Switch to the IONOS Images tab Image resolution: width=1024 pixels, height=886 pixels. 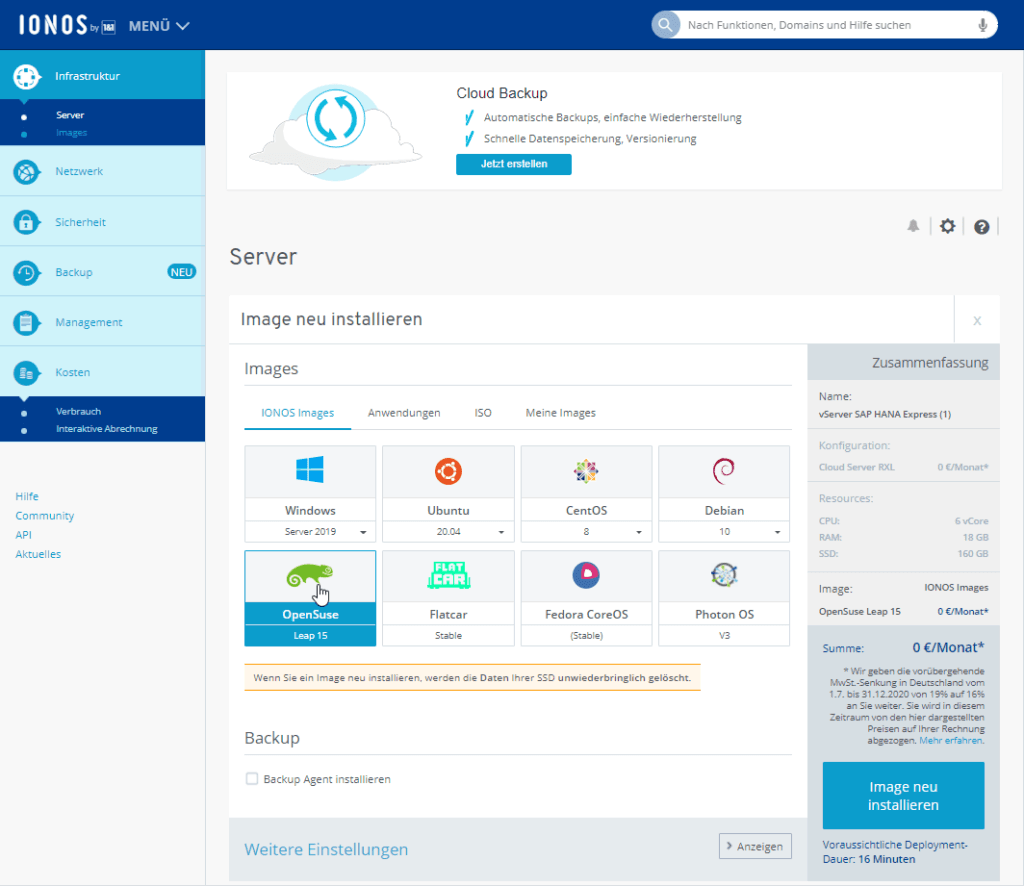(298, 413)
